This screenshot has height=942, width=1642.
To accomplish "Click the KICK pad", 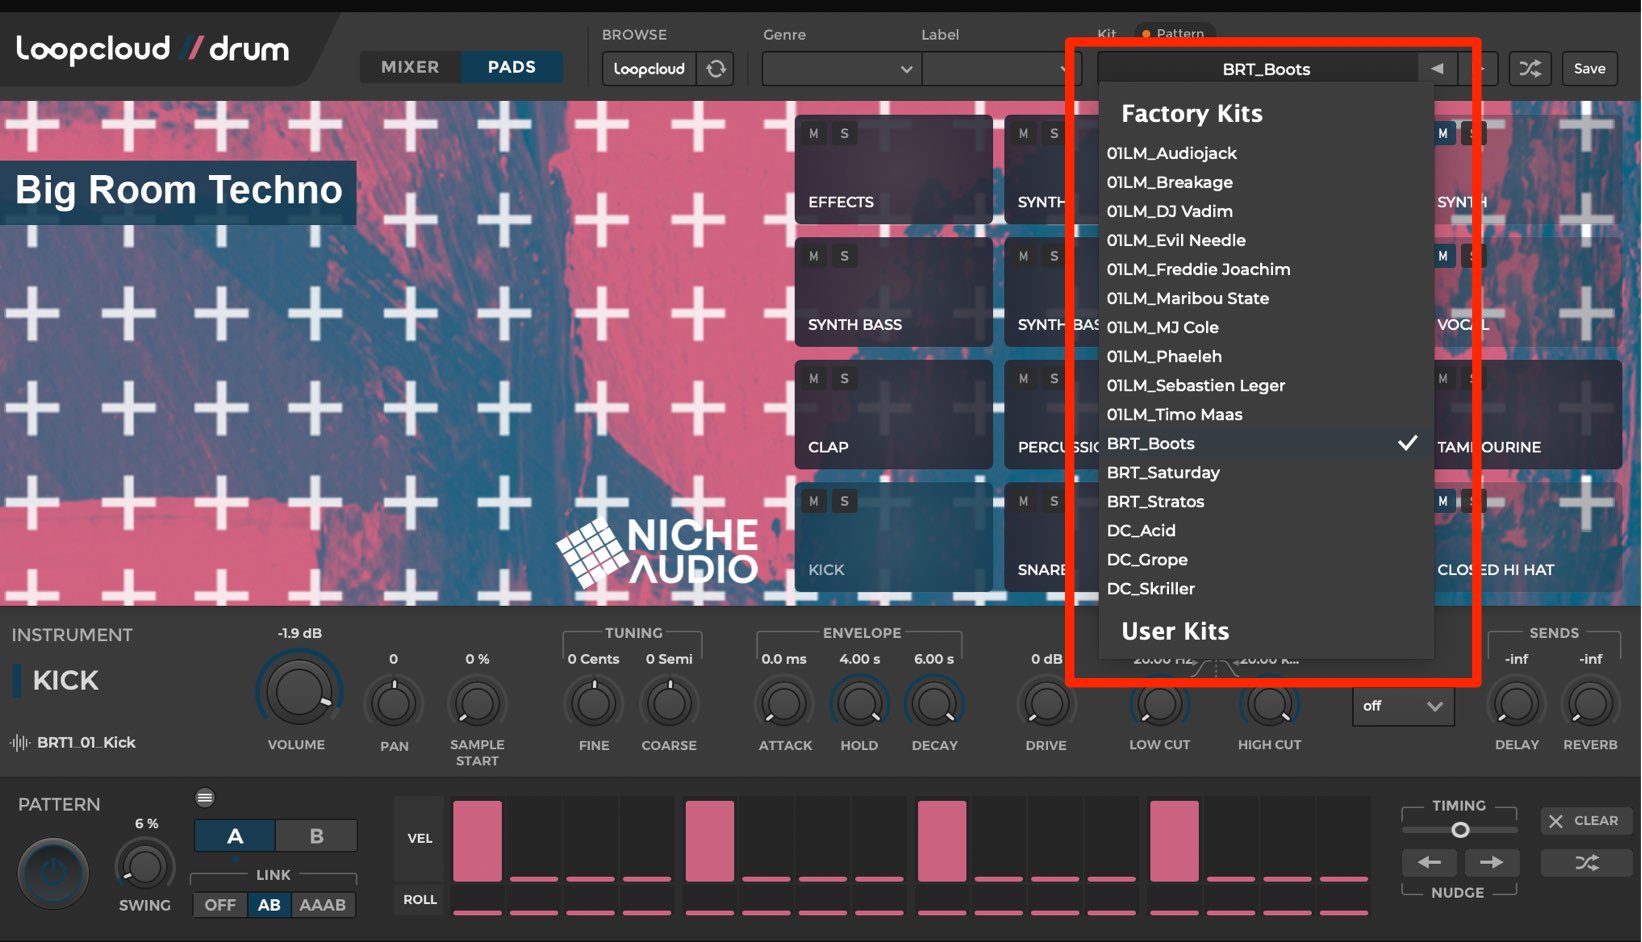I will pyautogui.click(x=893, y=538).
